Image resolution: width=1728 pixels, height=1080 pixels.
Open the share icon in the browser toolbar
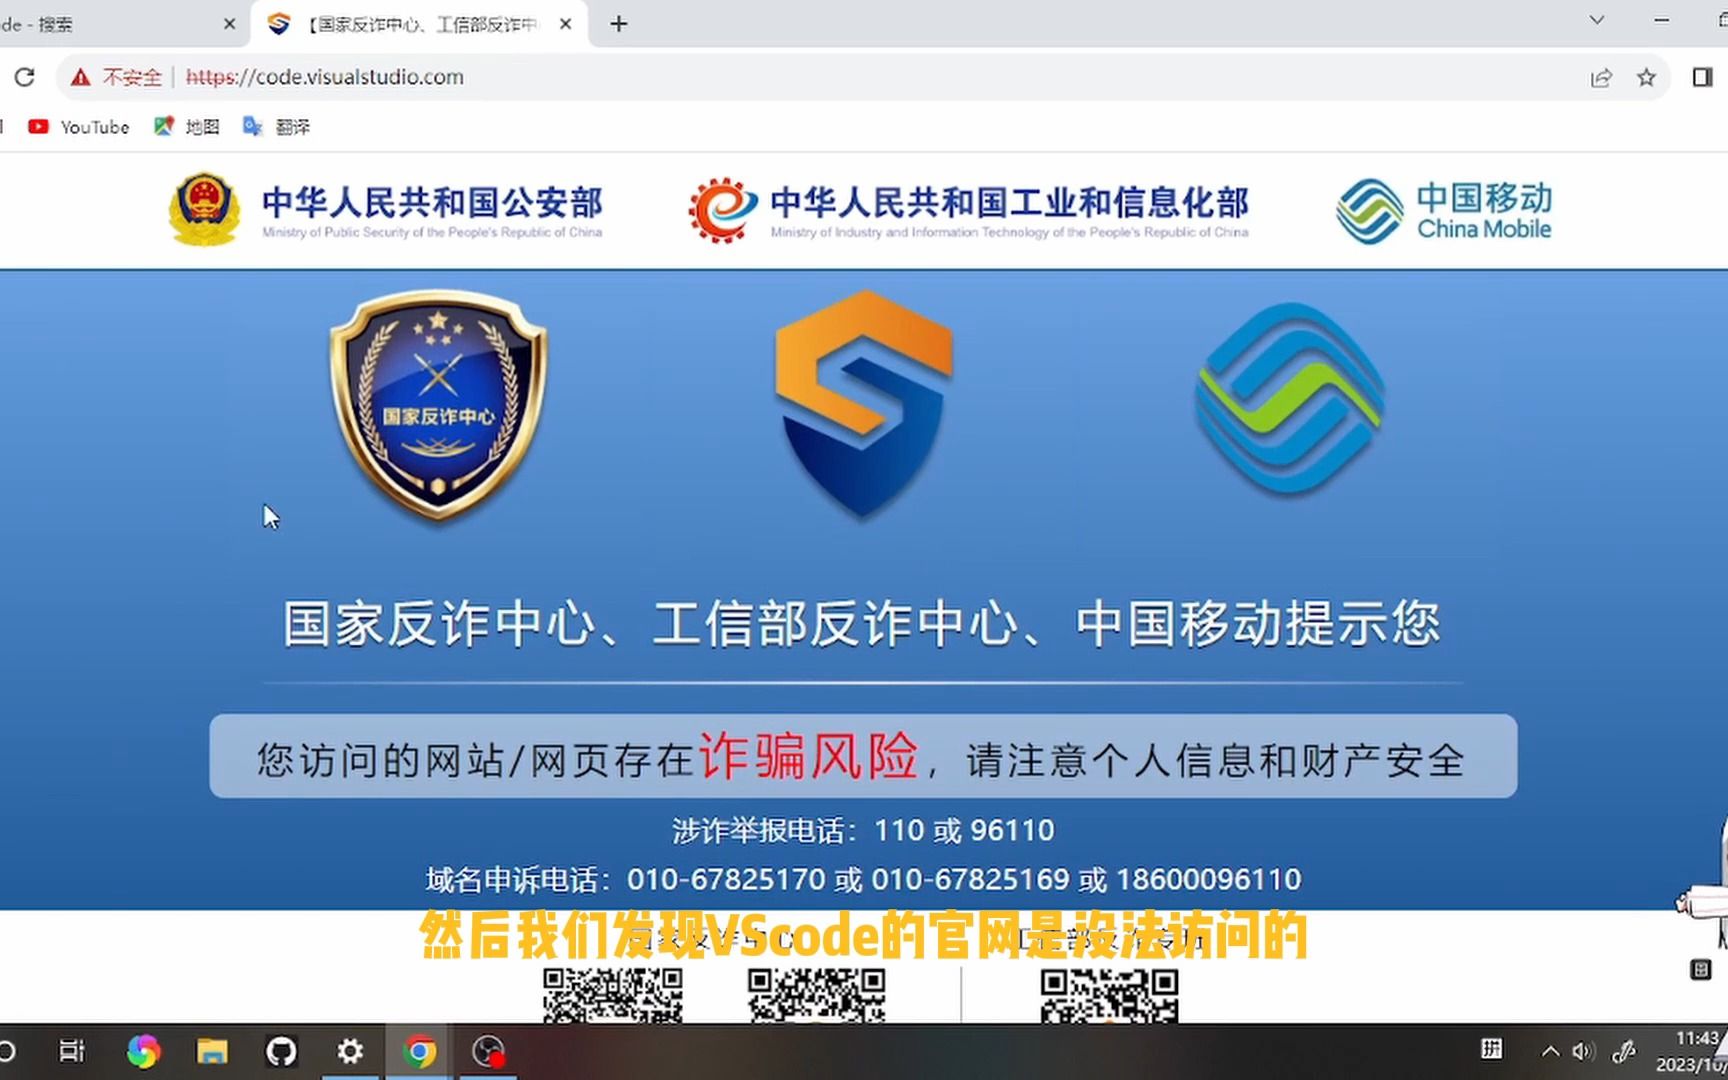tap(1602, 77)
